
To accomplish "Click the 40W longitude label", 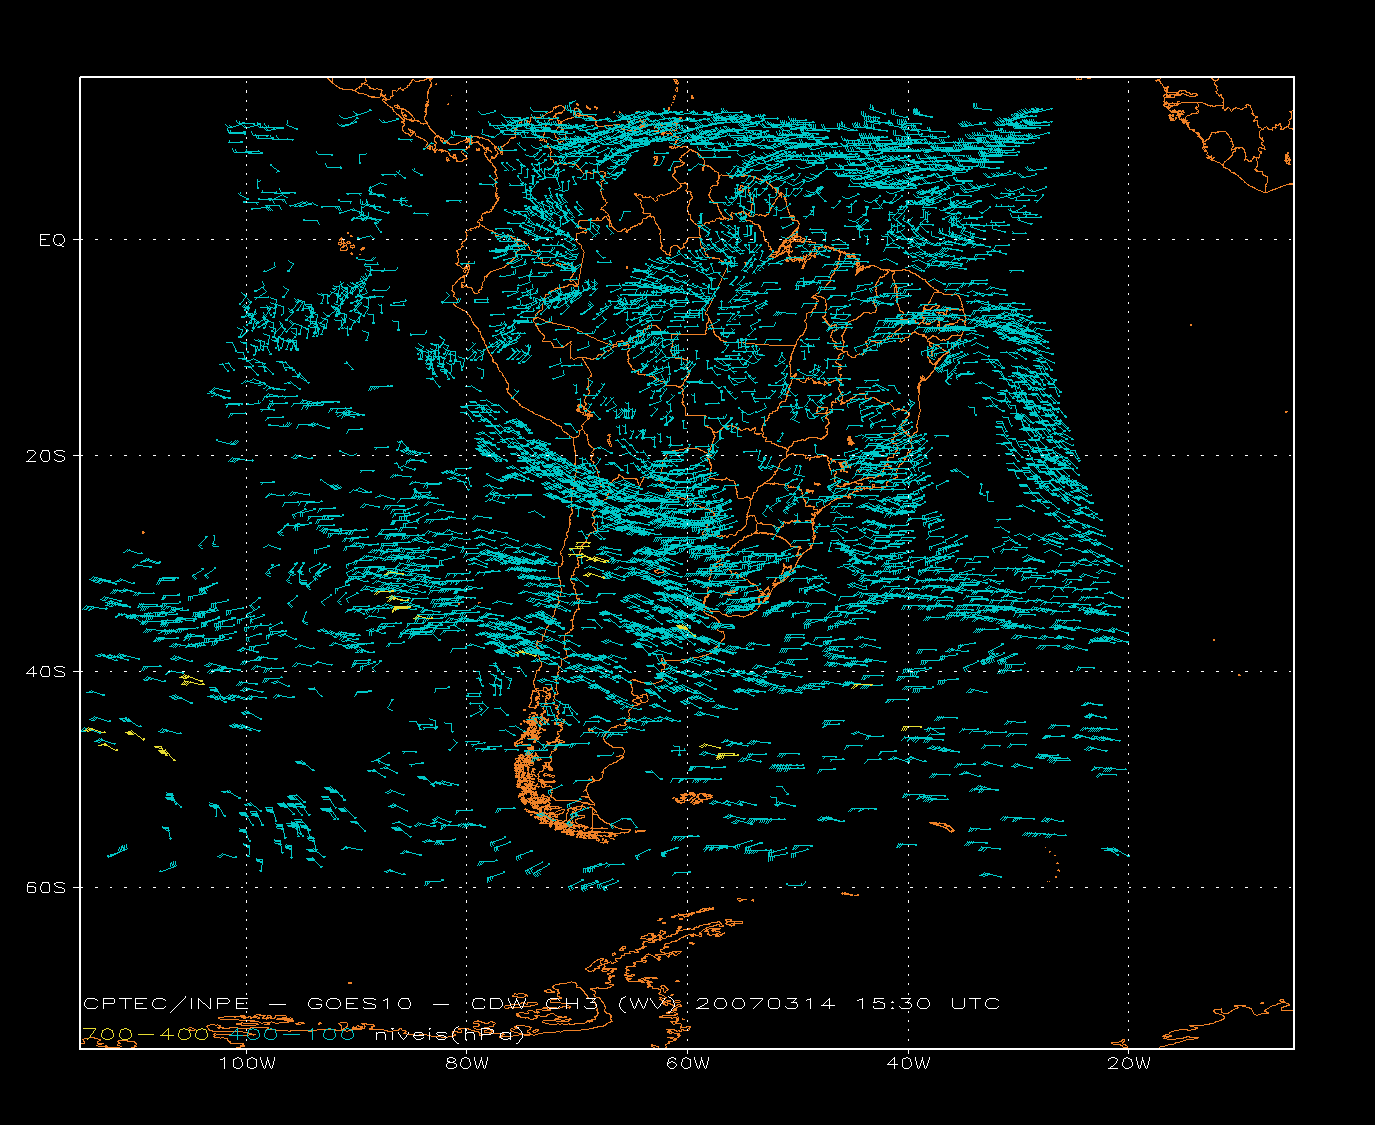I will click(x=909, y=1063).
